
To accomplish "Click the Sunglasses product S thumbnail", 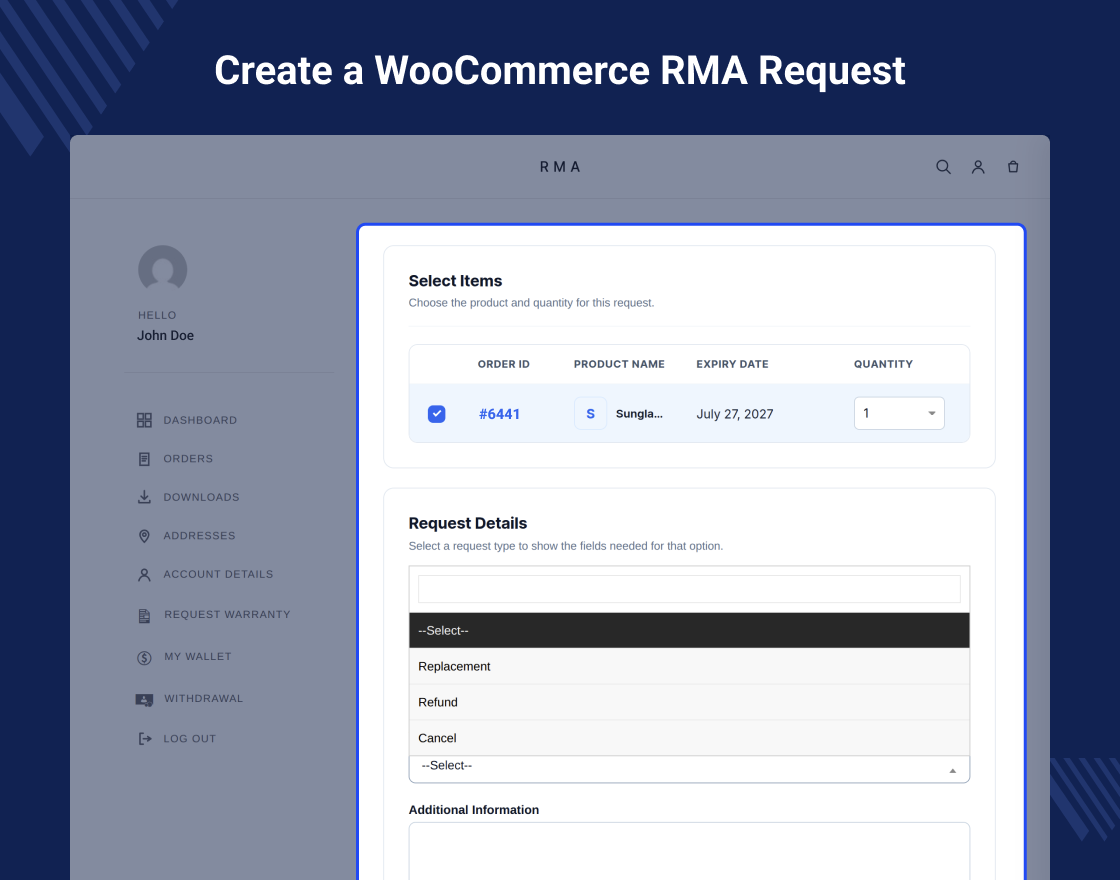I will [x=590, y=414].
